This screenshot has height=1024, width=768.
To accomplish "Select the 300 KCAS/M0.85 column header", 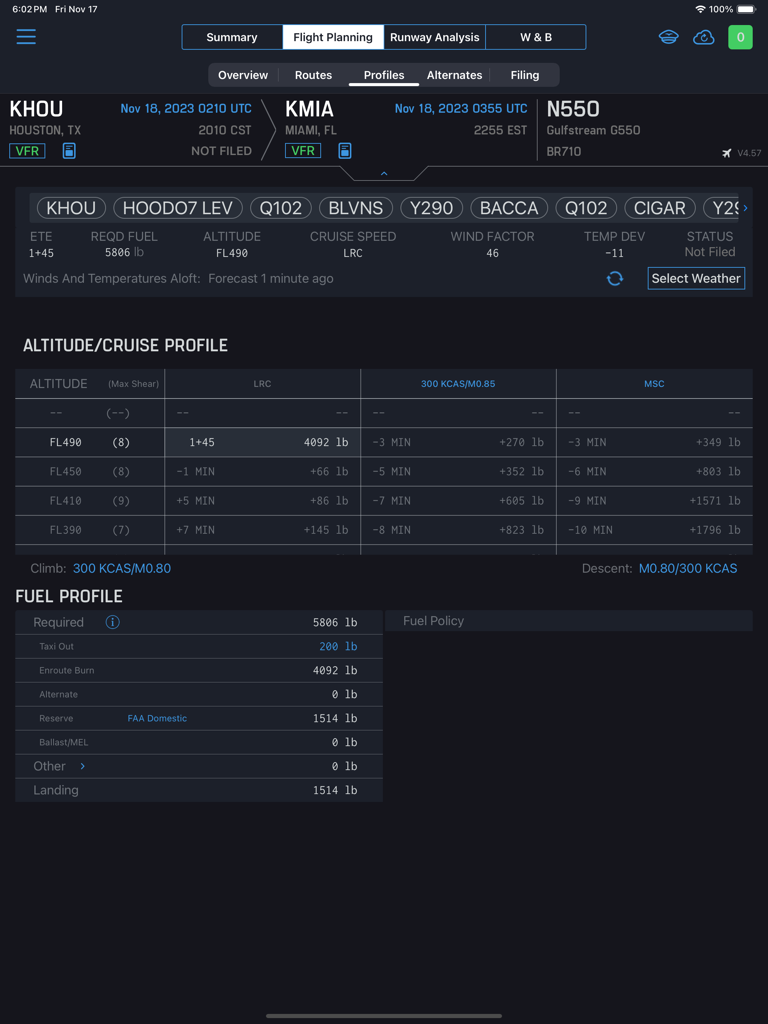I will [x=458, y=384].
